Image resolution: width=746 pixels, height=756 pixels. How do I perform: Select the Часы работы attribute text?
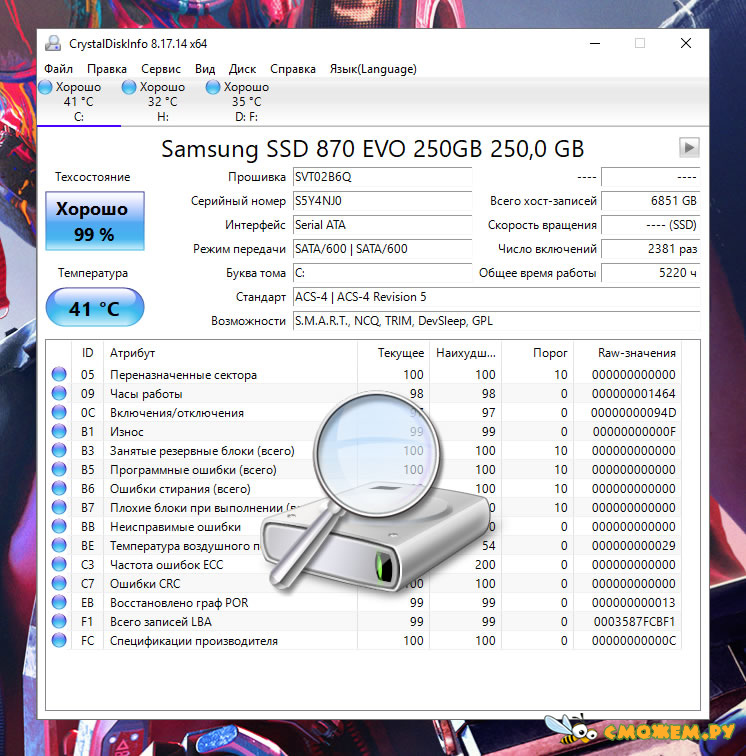coord(146,394)
